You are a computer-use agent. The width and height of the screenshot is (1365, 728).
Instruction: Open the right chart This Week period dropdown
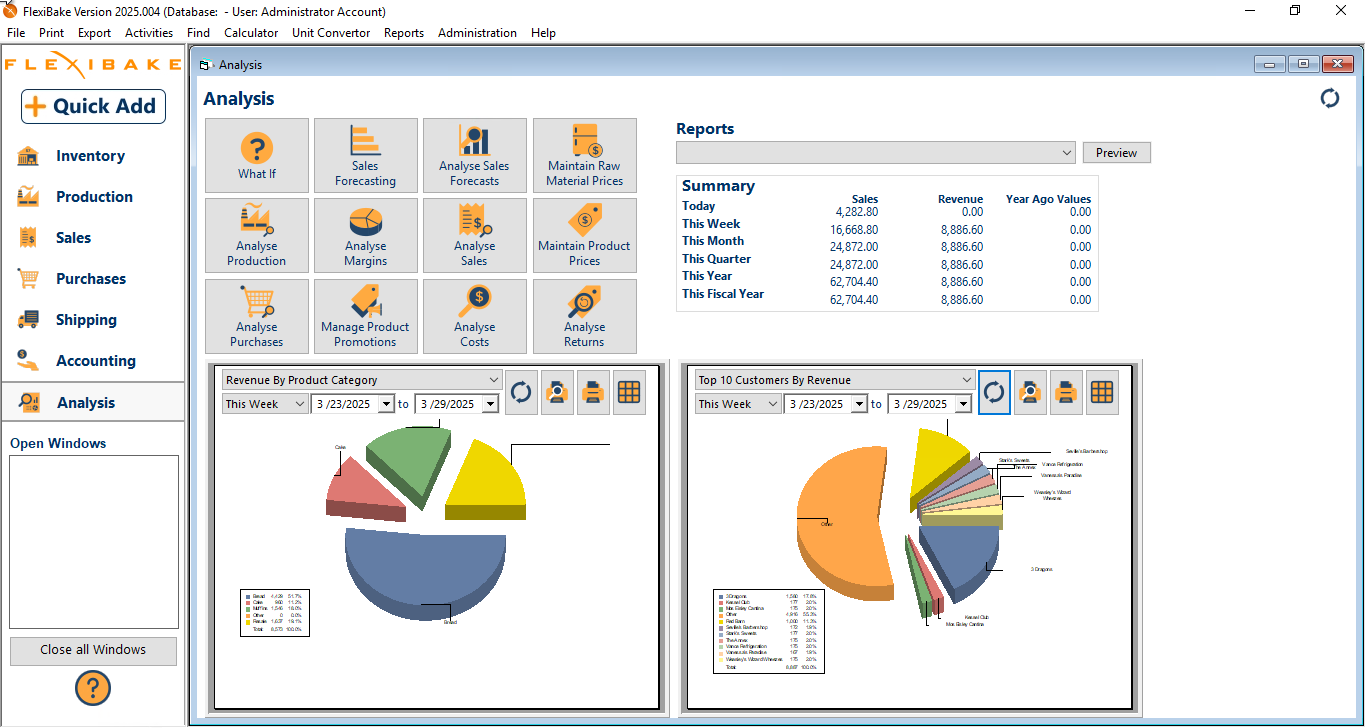[773, 404]
